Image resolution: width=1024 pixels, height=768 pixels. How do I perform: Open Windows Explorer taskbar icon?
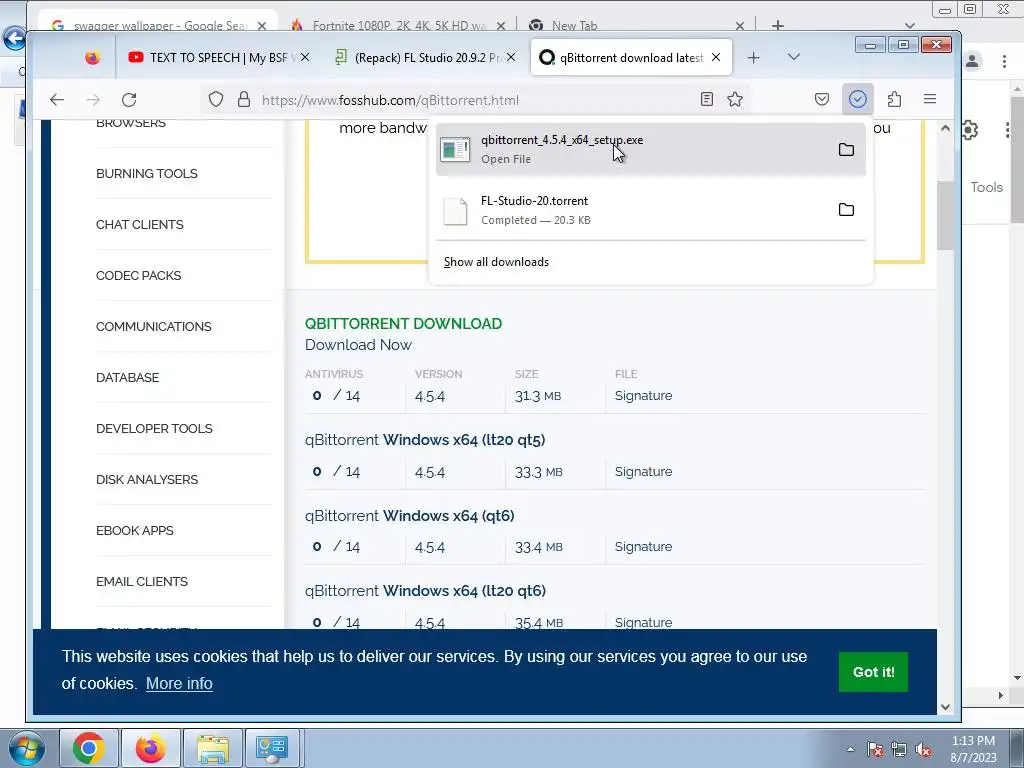[214, 748]
